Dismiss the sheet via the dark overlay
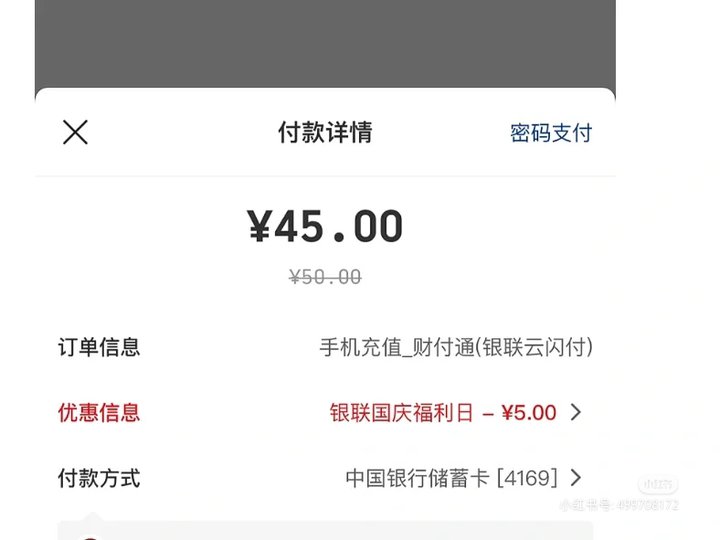Screen dimensions: 720x540 tap(325, 44)
